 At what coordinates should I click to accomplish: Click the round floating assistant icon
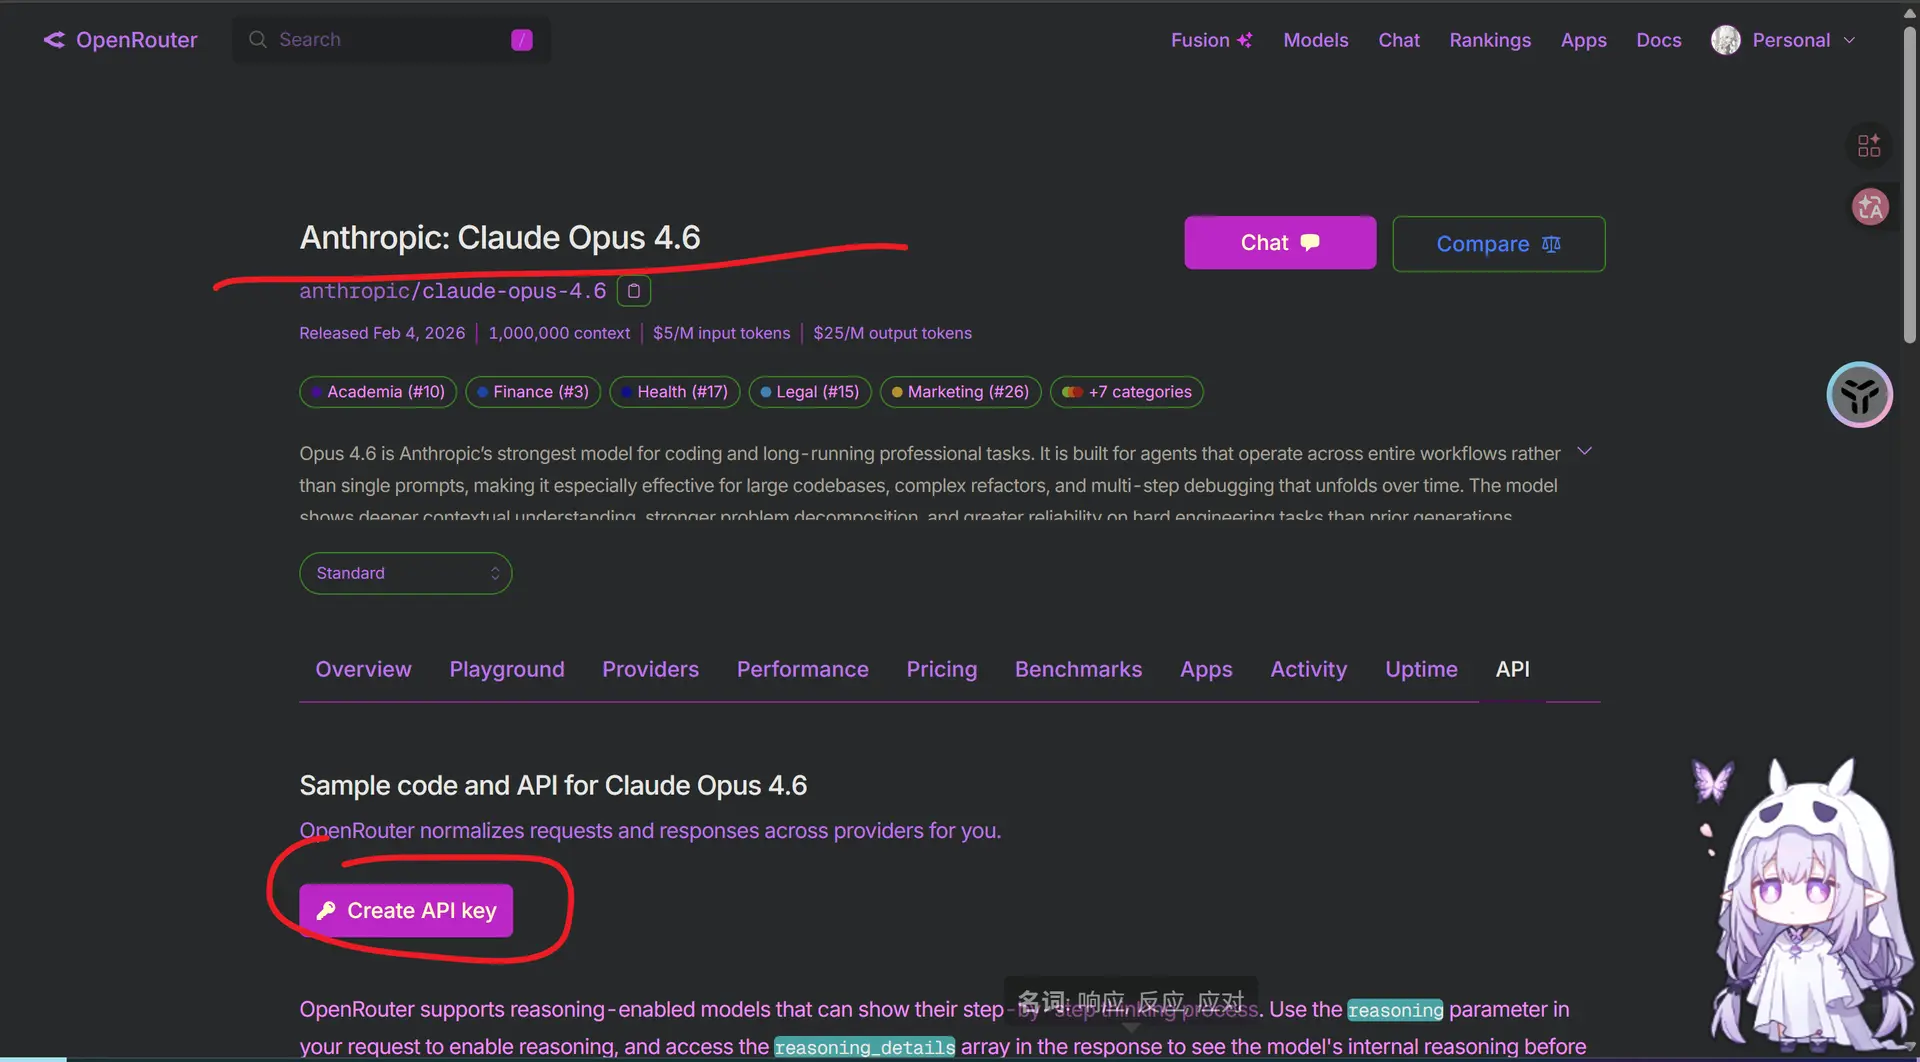tap(1860, 395)
